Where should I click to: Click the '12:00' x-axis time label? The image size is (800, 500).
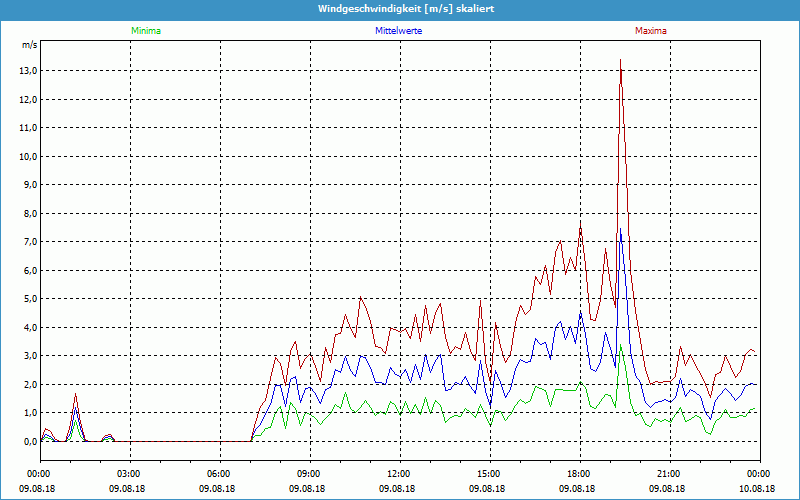tap(400, 473)
